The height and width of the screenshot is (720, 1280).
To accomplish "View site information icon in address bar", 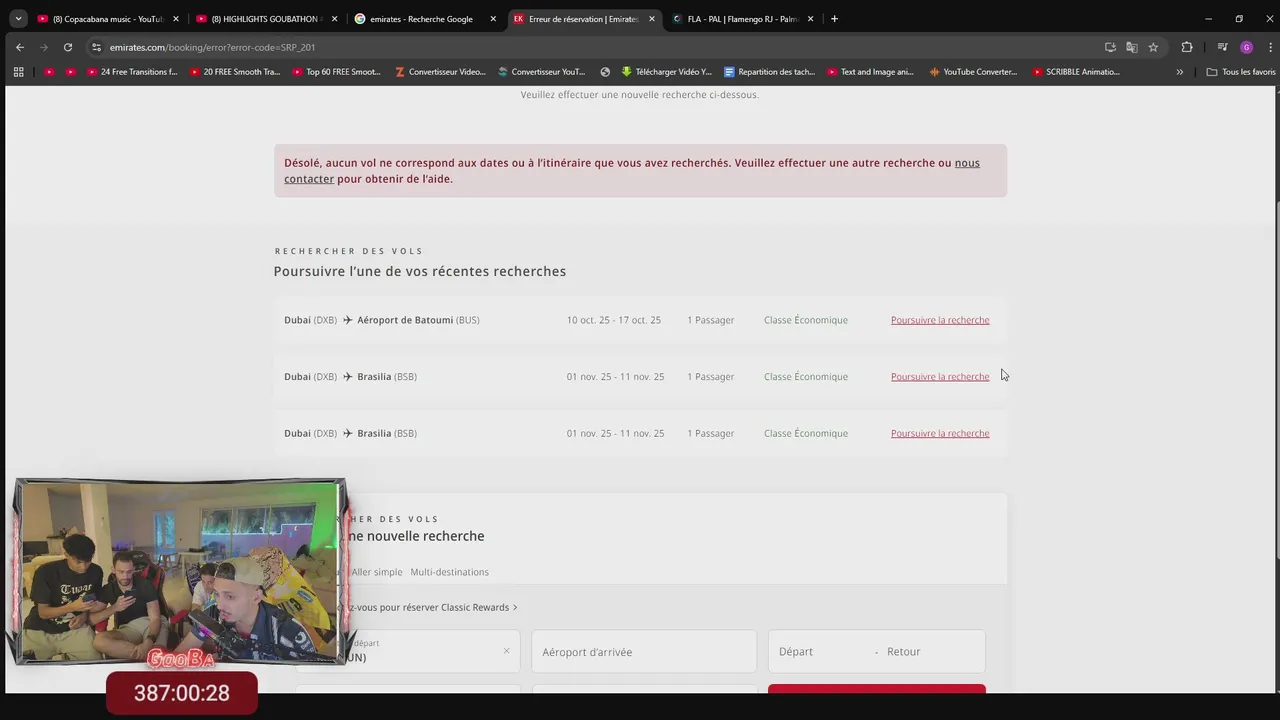I will pyautogui.click(x=96, y=47).
